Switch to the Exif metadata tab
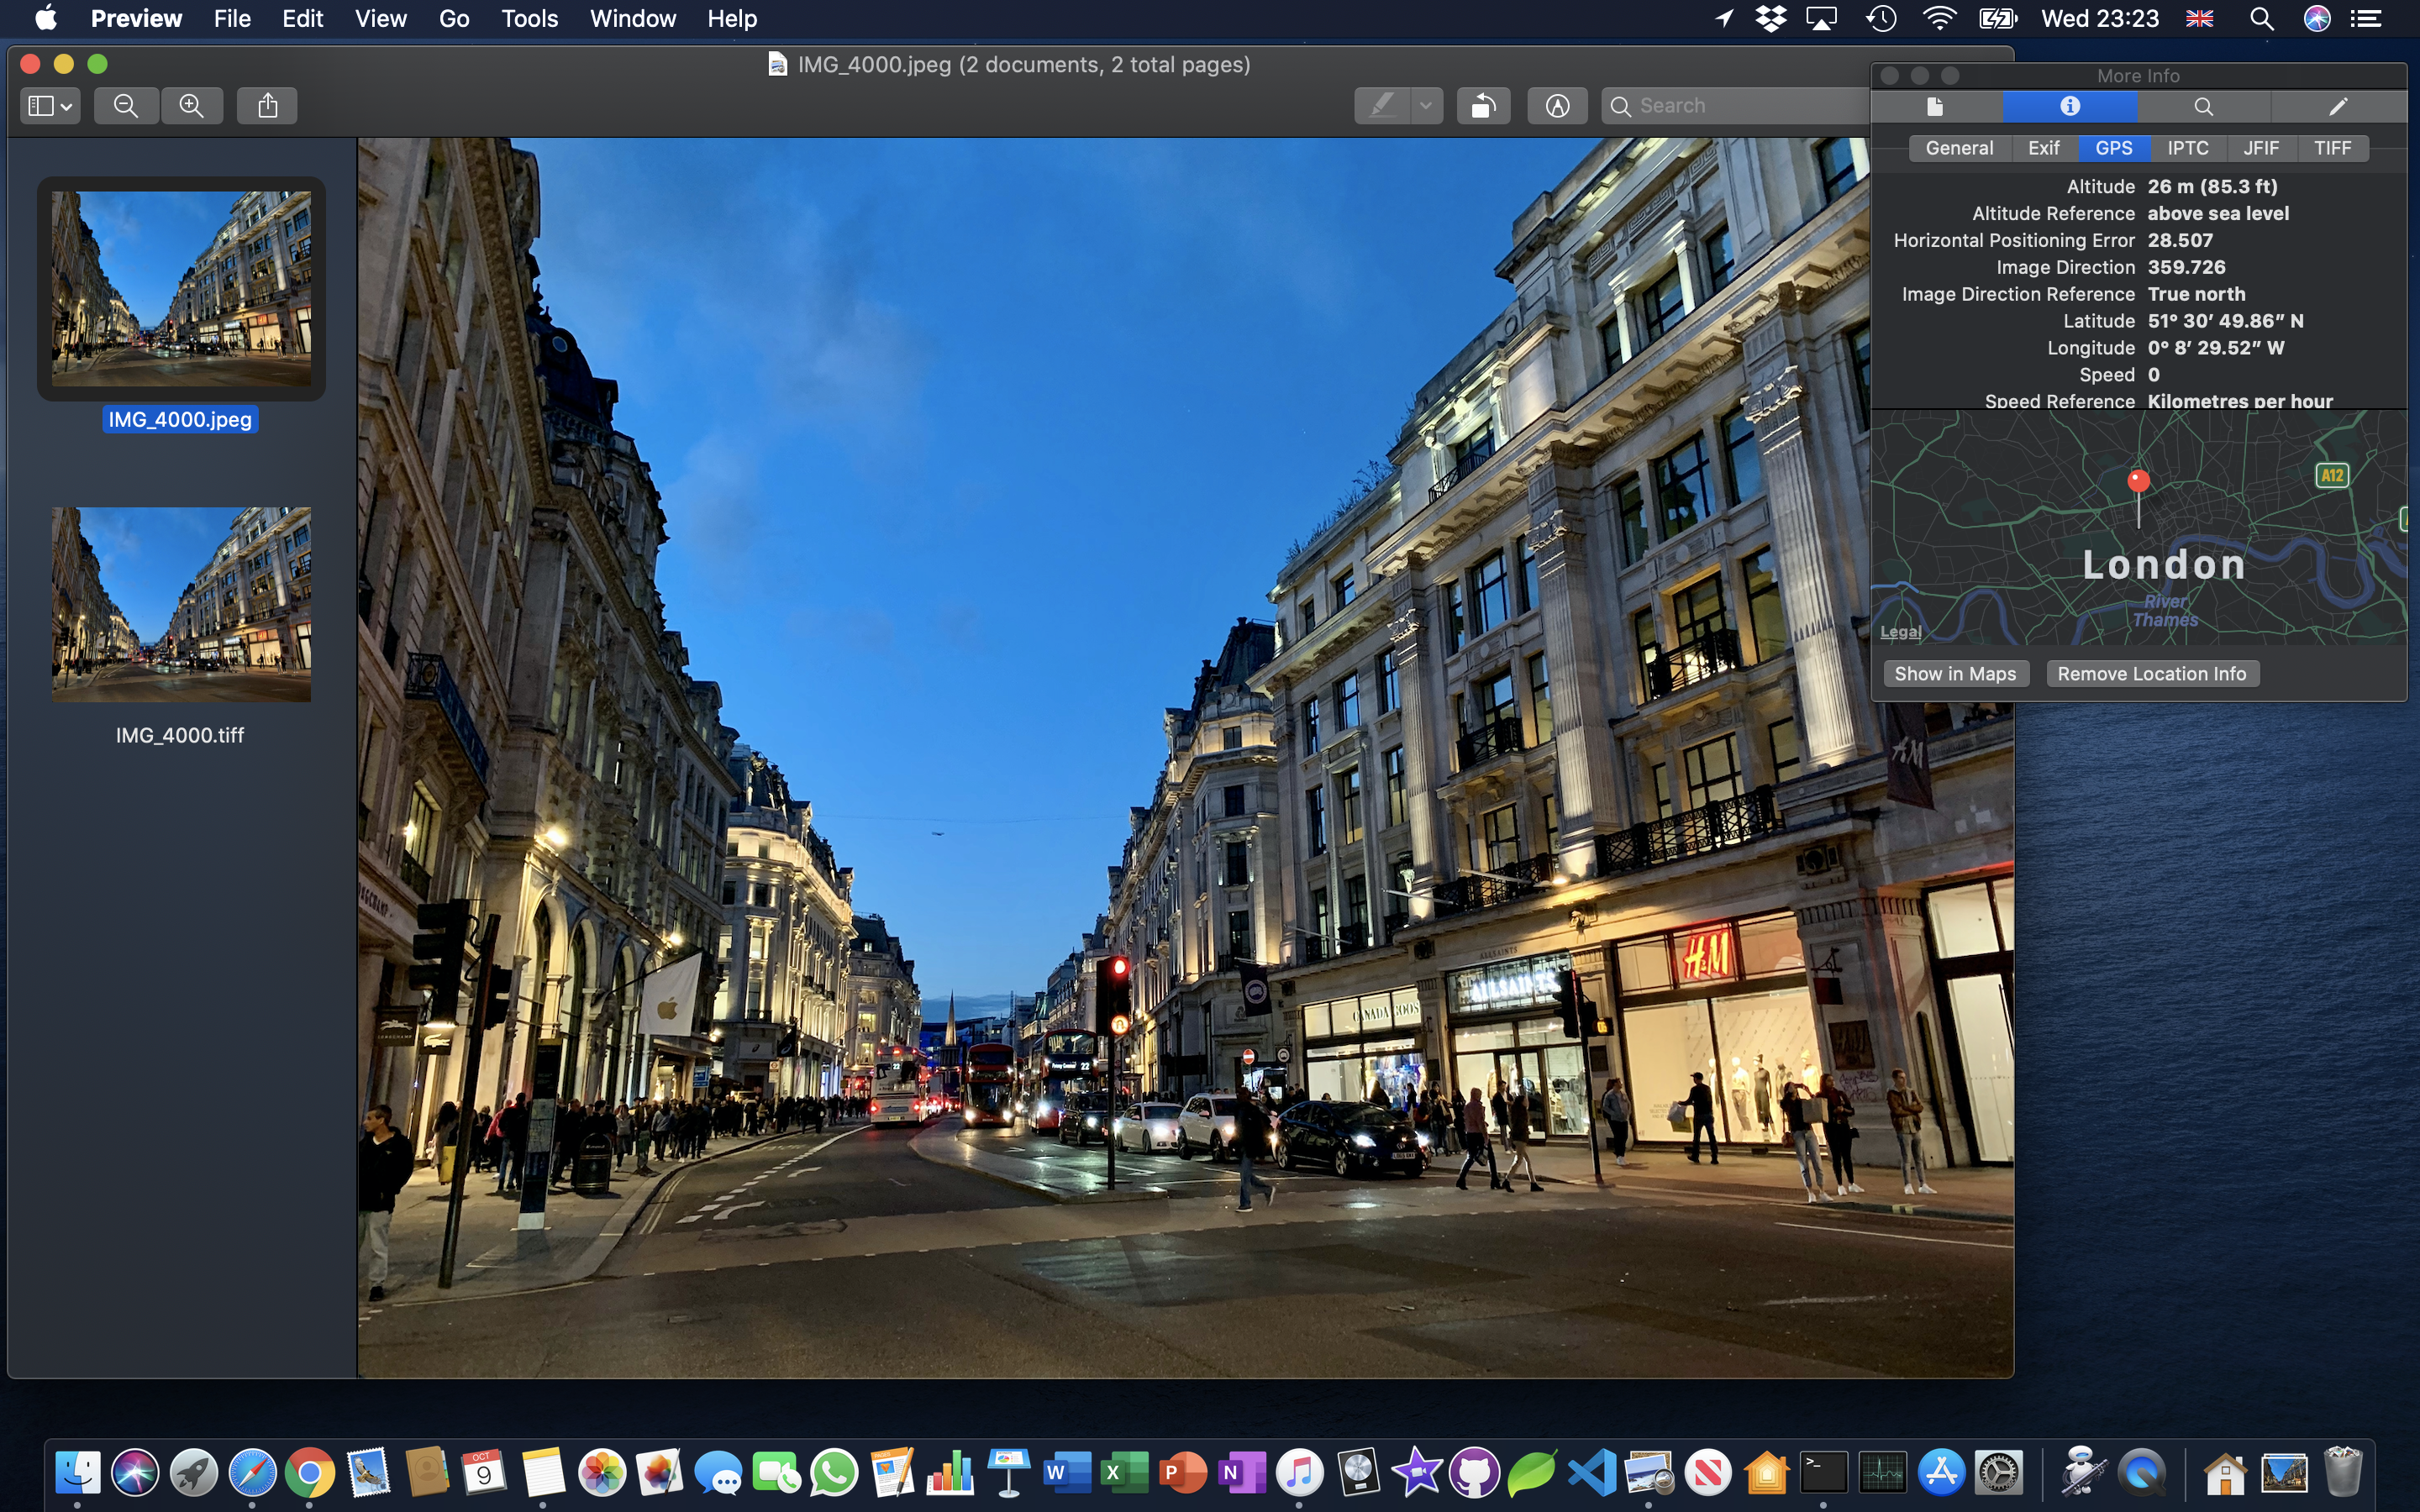 (2044, 148)
